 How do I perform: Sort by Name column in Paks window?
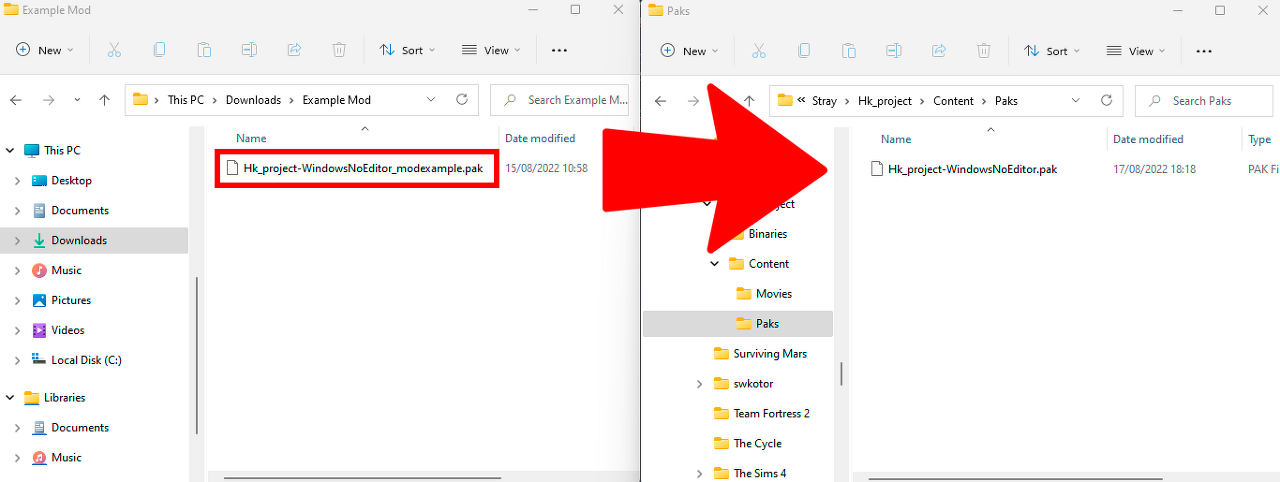click(896, 139)
